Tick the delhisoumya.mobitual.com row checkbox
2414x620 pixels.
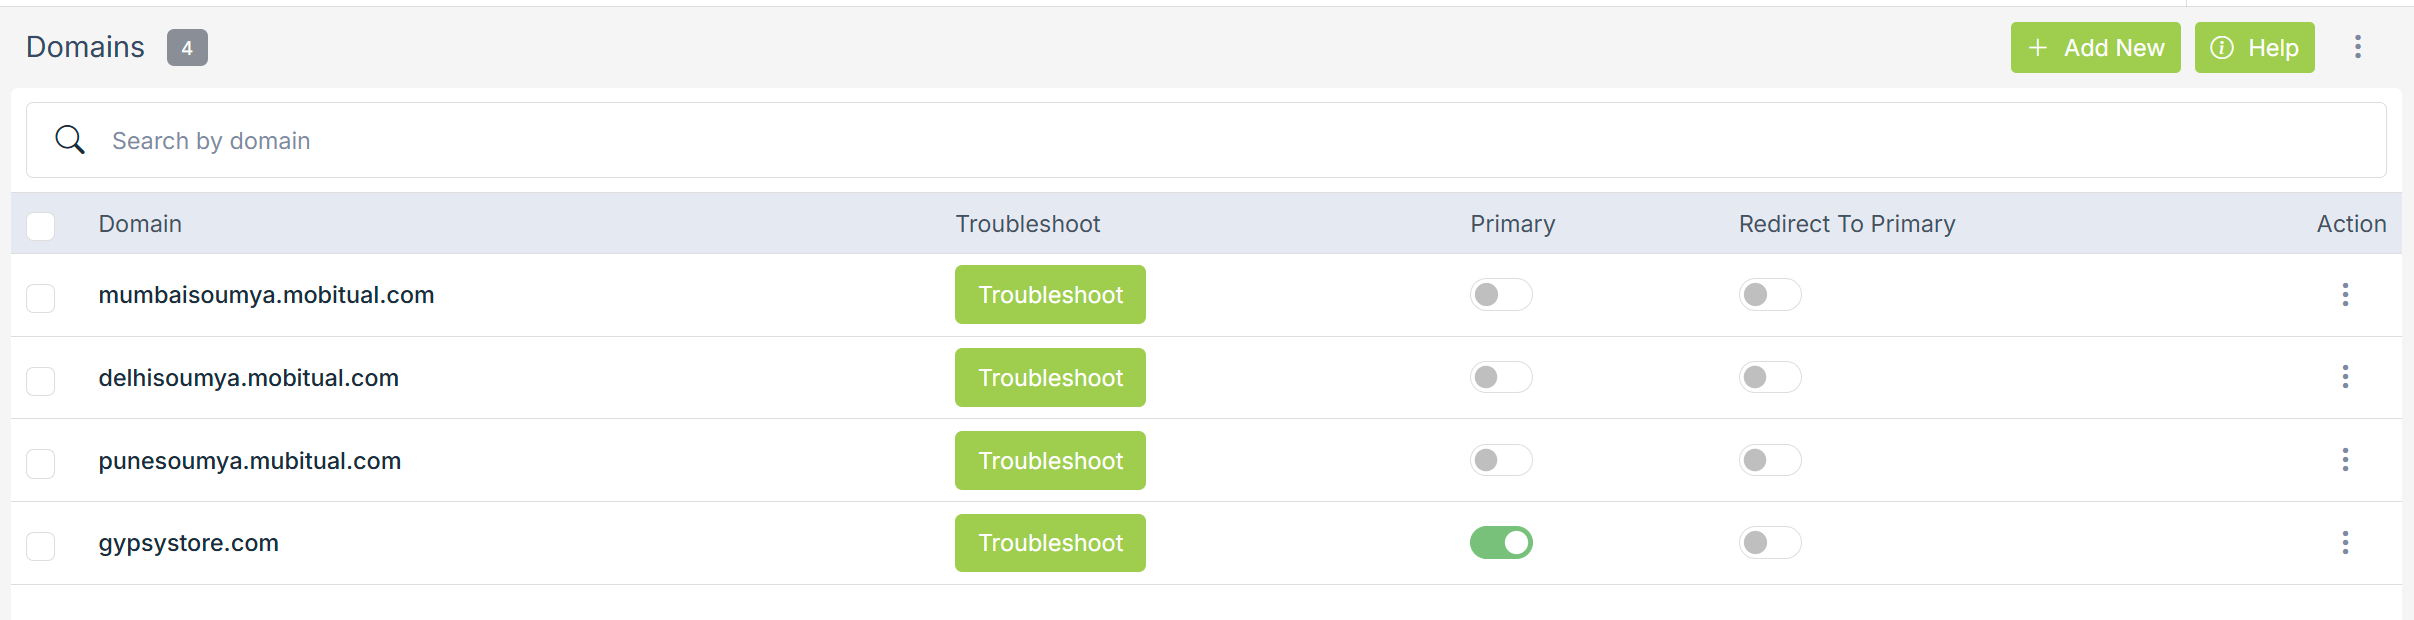click(41, 381)
